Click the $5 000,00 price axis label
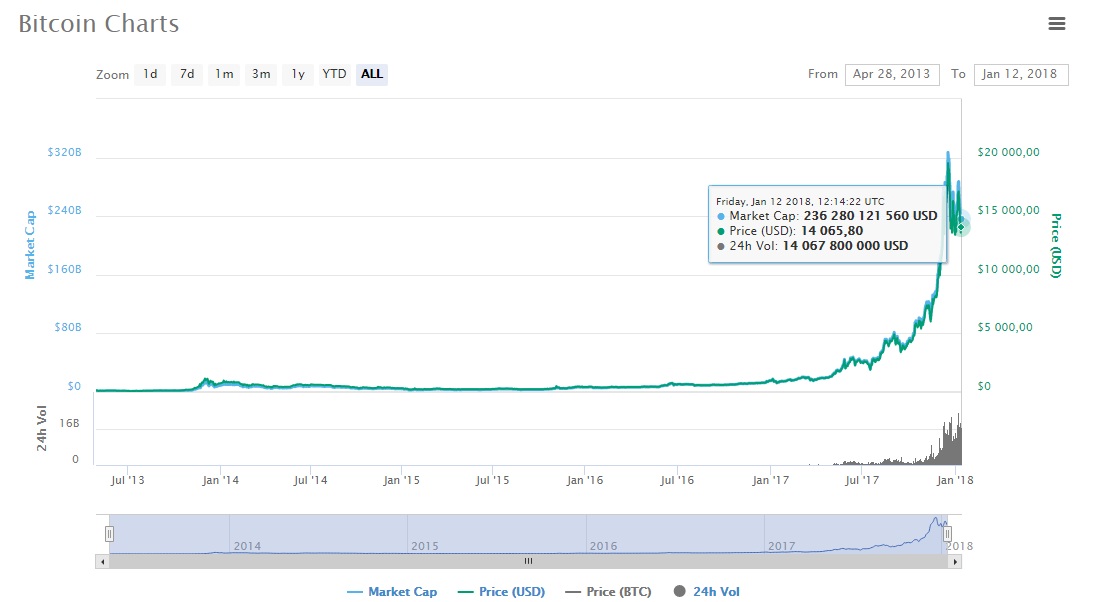This screenshot has width=1093, height=602. click(x=1004, y=327)
